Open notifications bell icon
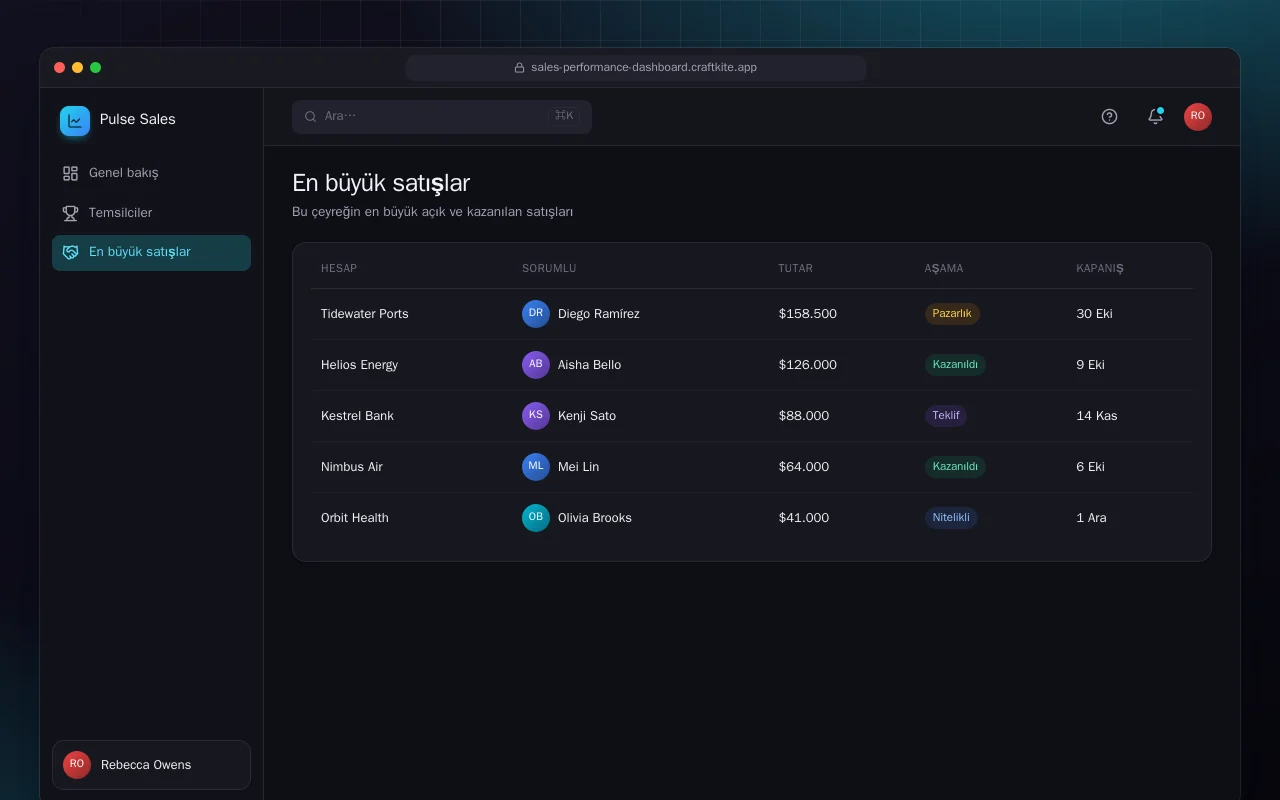The width and height of the screenshot is (1280, 800). [x=1155, y=116]
